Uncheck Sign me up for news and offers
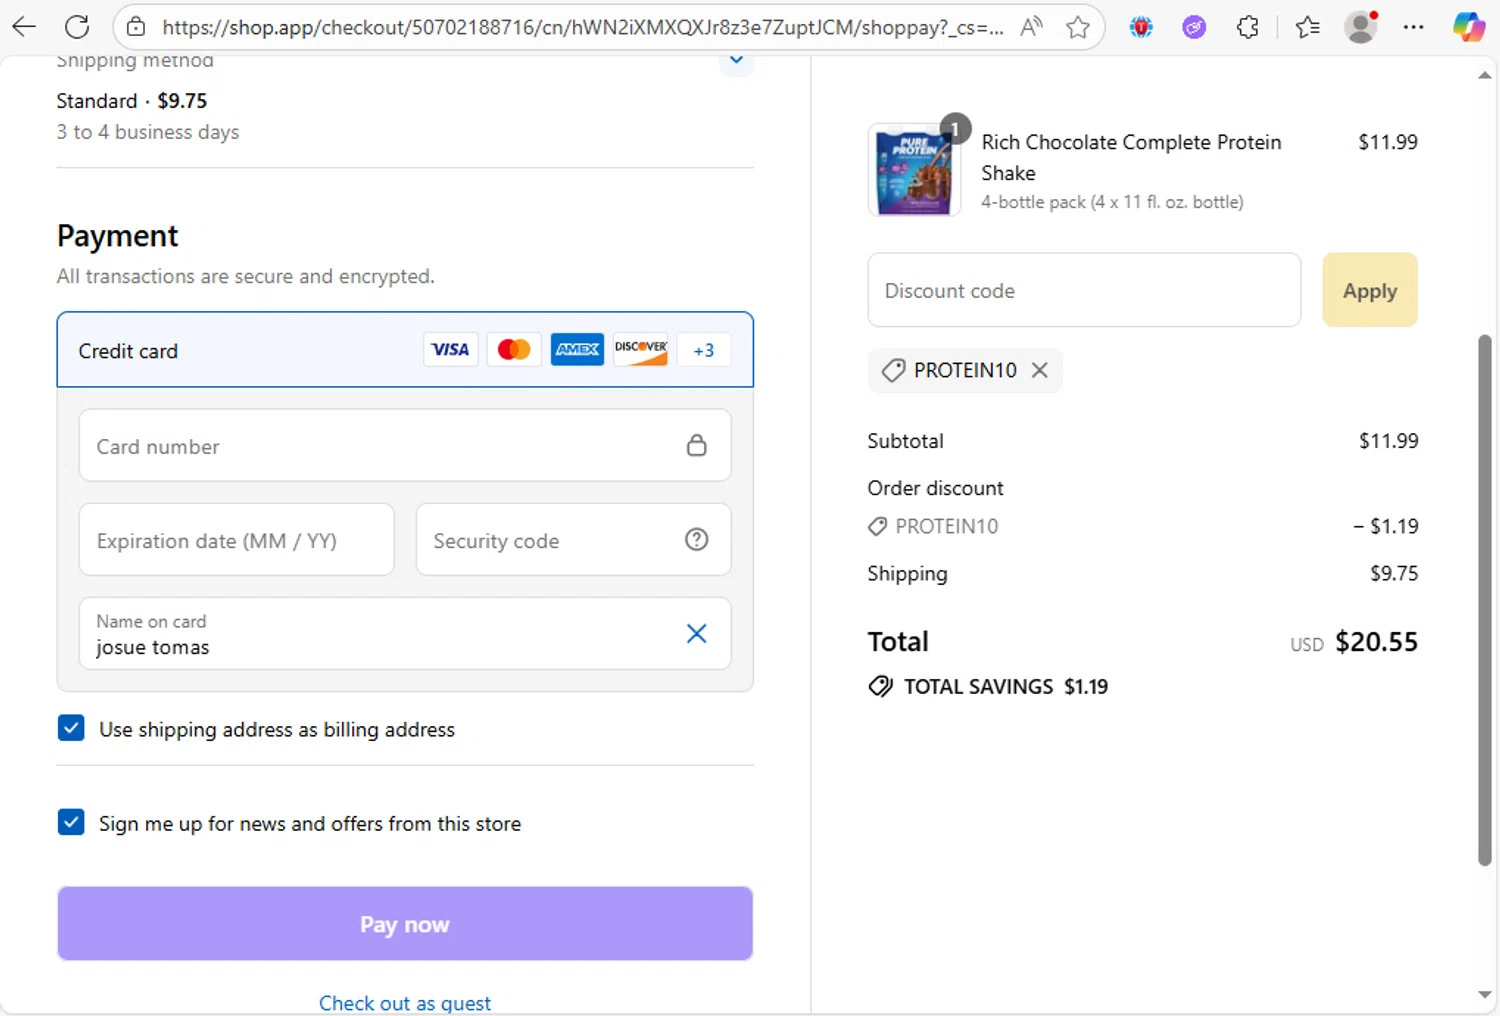 click(x=71, y=822)
